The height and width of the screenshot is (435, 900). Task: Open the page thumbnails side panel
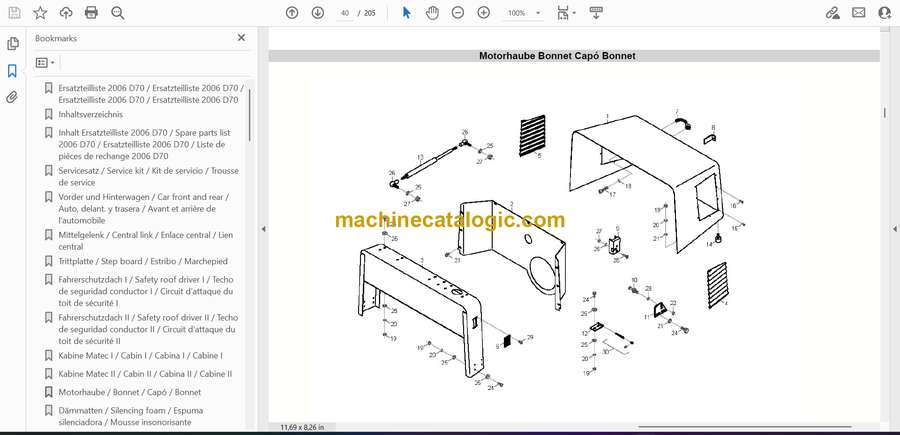[13, 44]
